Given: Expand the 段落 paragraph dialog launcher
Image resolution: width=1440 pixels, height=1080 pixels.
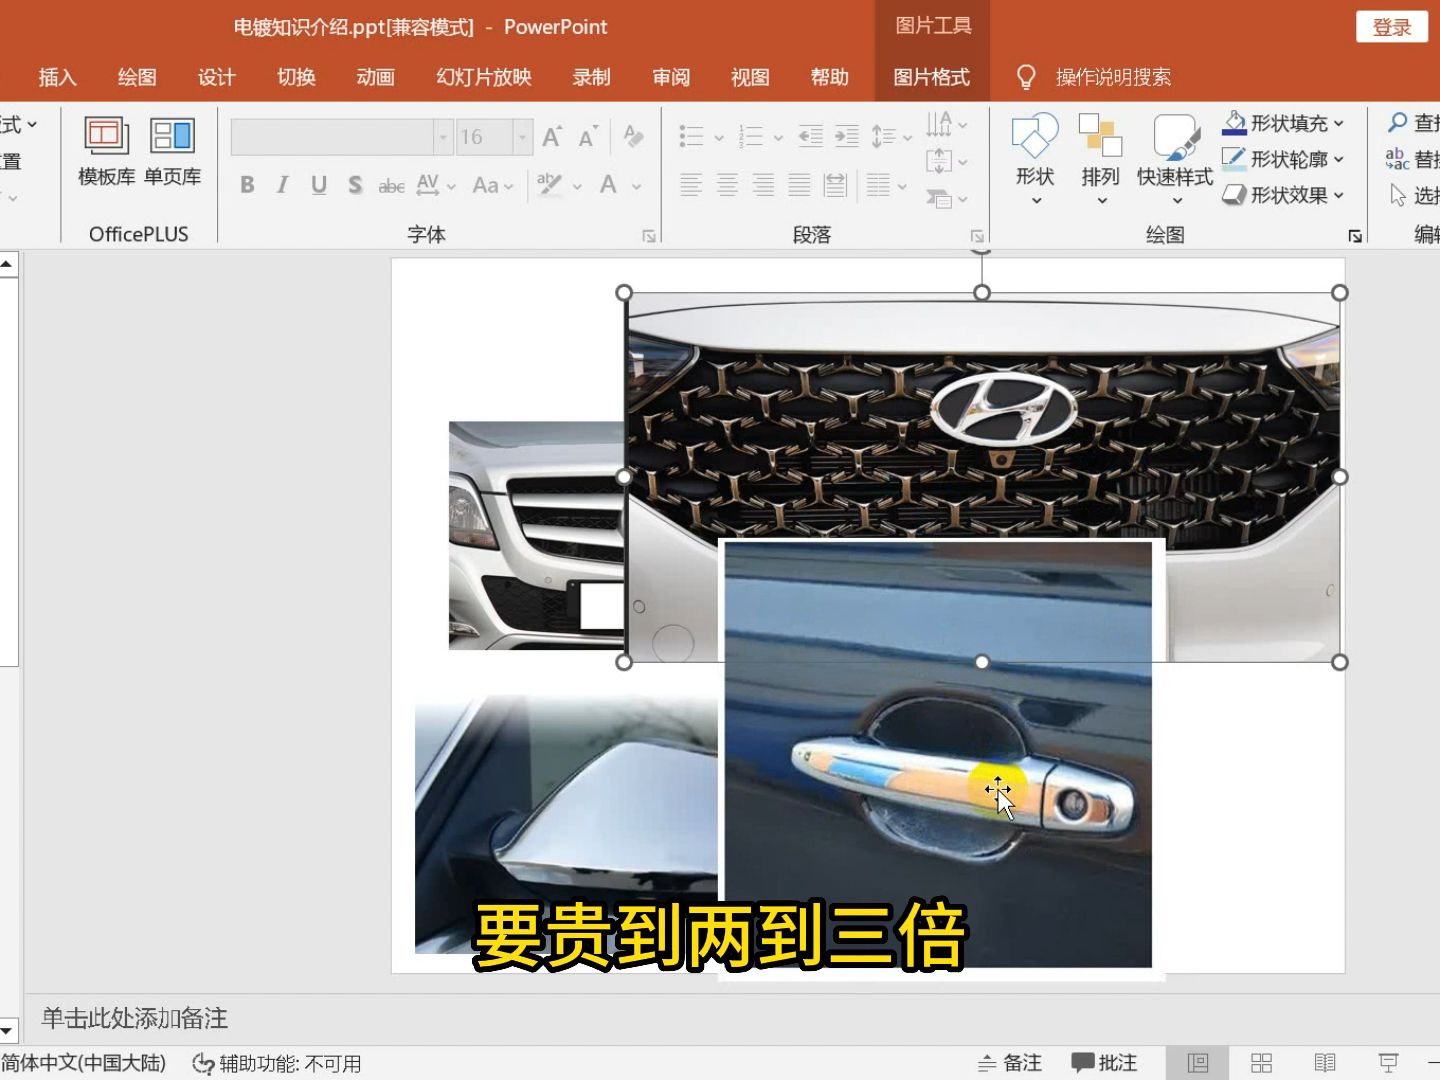Looking at the screenshot, I should (x=977, y=236).
